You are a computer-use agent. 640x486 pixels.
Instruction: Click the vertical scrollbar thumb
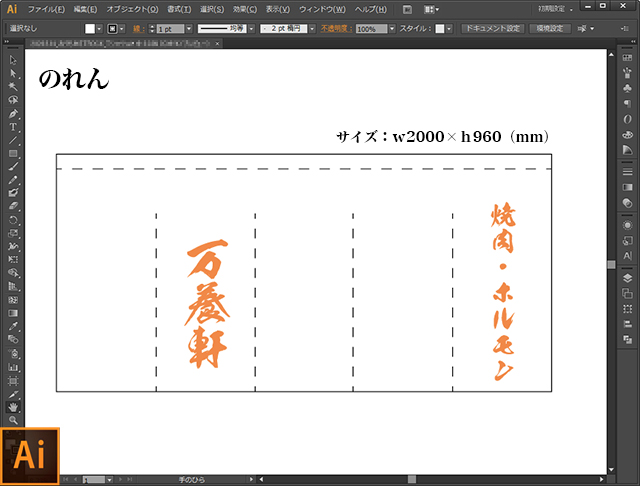tap(611, 264)
